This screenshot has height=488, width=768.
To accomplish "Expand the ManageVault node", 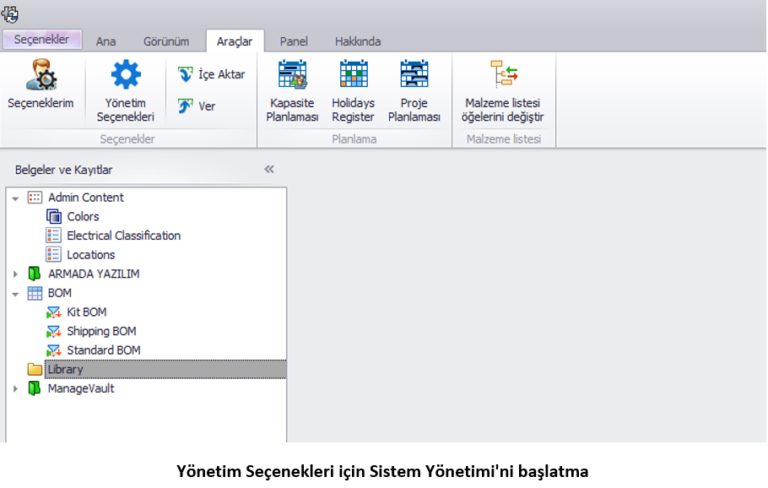I will (15, 389).
